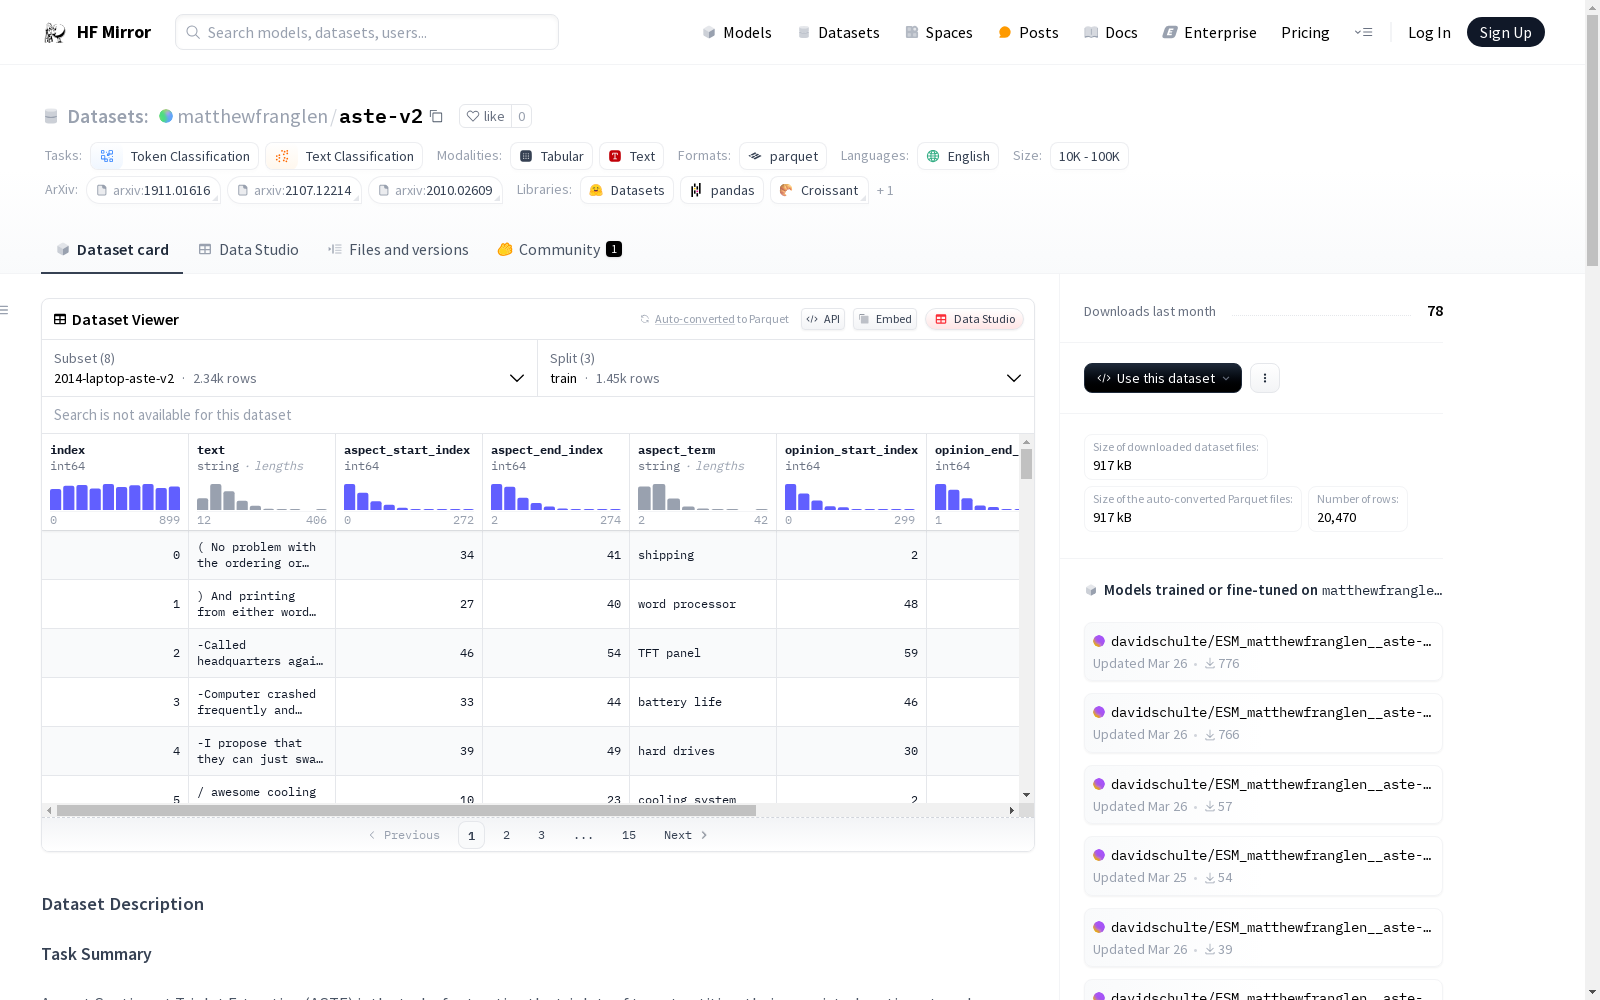The height and width of the screenshot is (1000, 1600).
Task: Click the index column histogram
Action: click(115, 497)
